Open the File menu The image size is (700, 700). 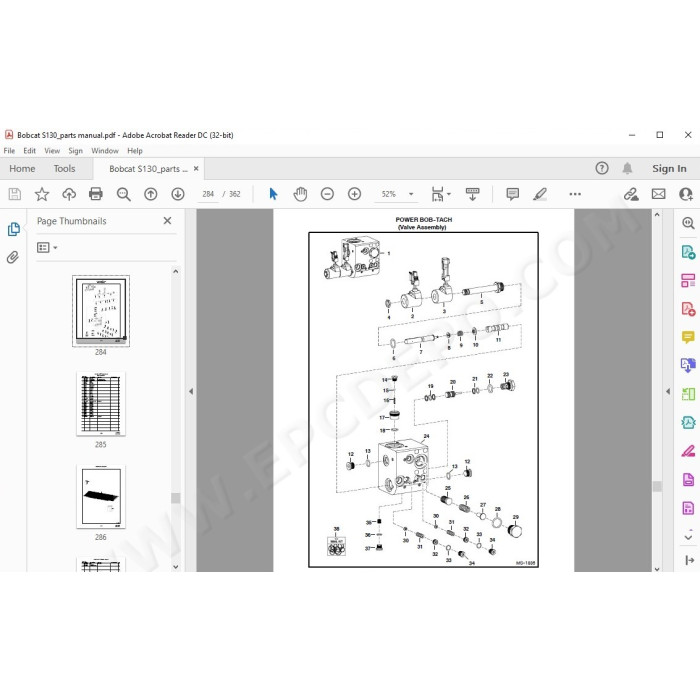pos(9,151)
